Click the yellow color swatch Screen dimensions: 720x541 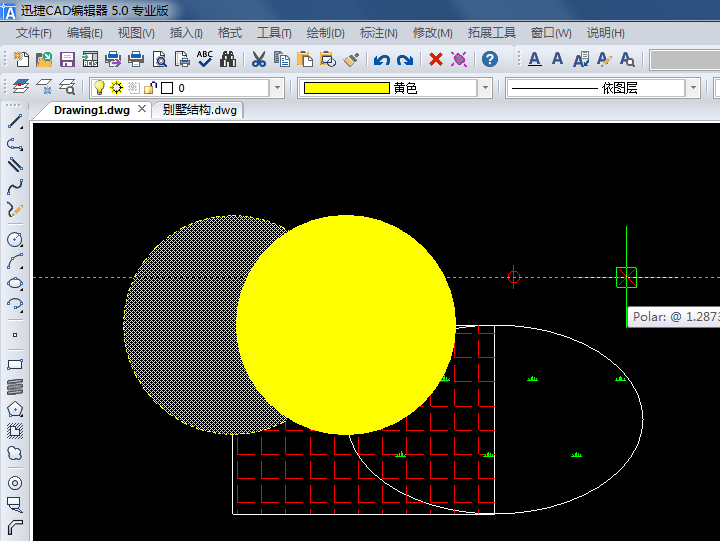pos(347,88)
